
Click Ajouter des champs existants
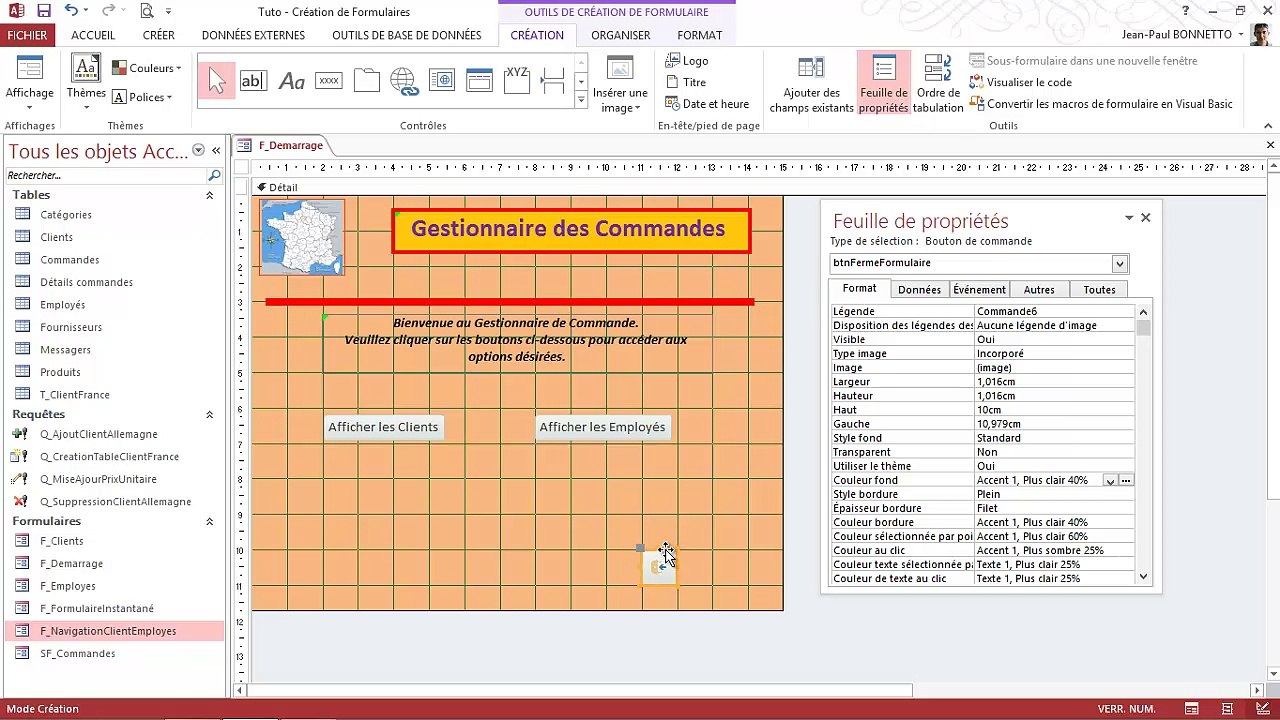point(811,84)
